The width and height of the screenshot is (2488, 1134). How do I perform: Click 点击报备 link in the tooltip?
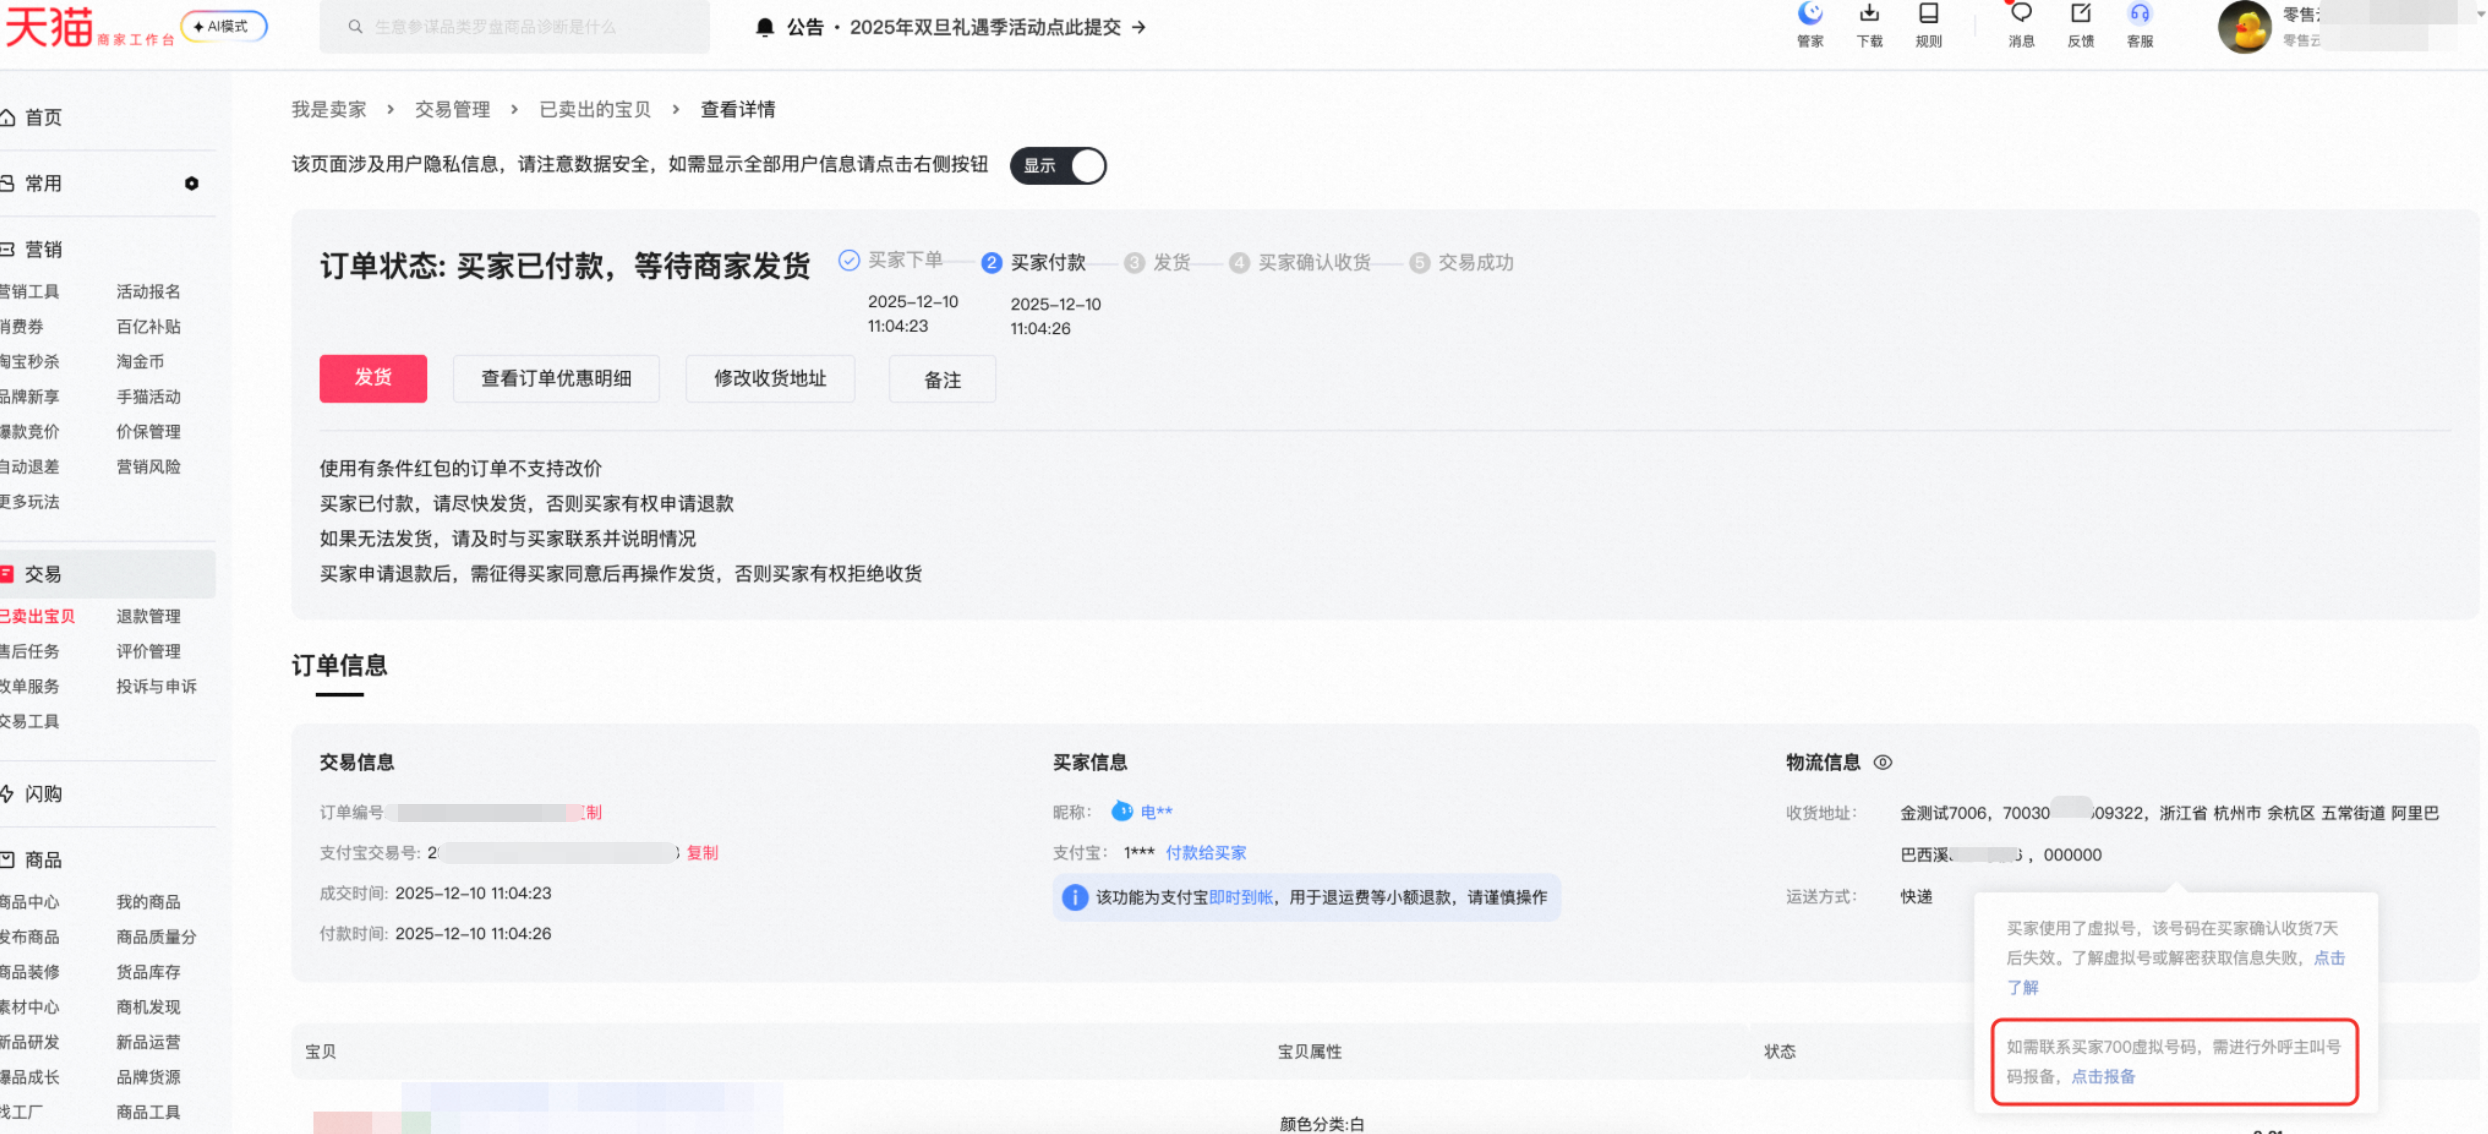click(x=2103, y=1077)
